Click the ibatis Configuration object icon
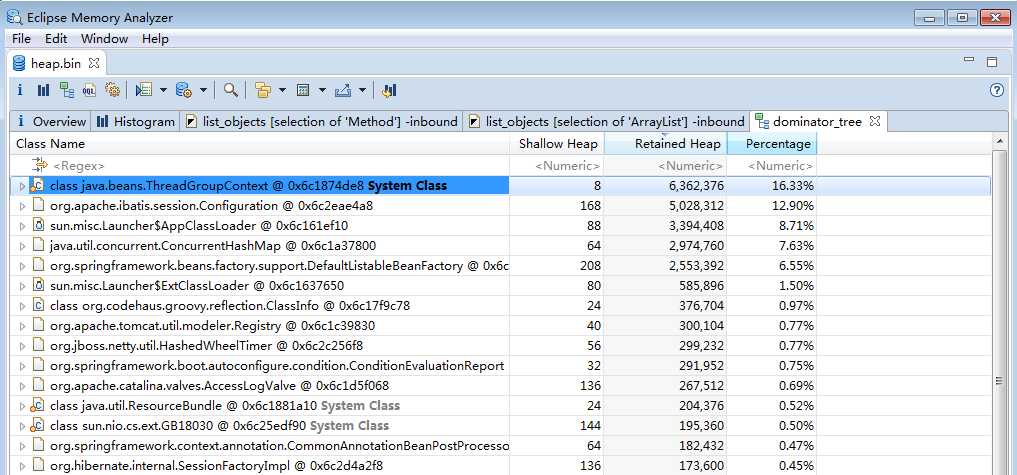This screenshot has width=1017, height=475. coord(38,206)
